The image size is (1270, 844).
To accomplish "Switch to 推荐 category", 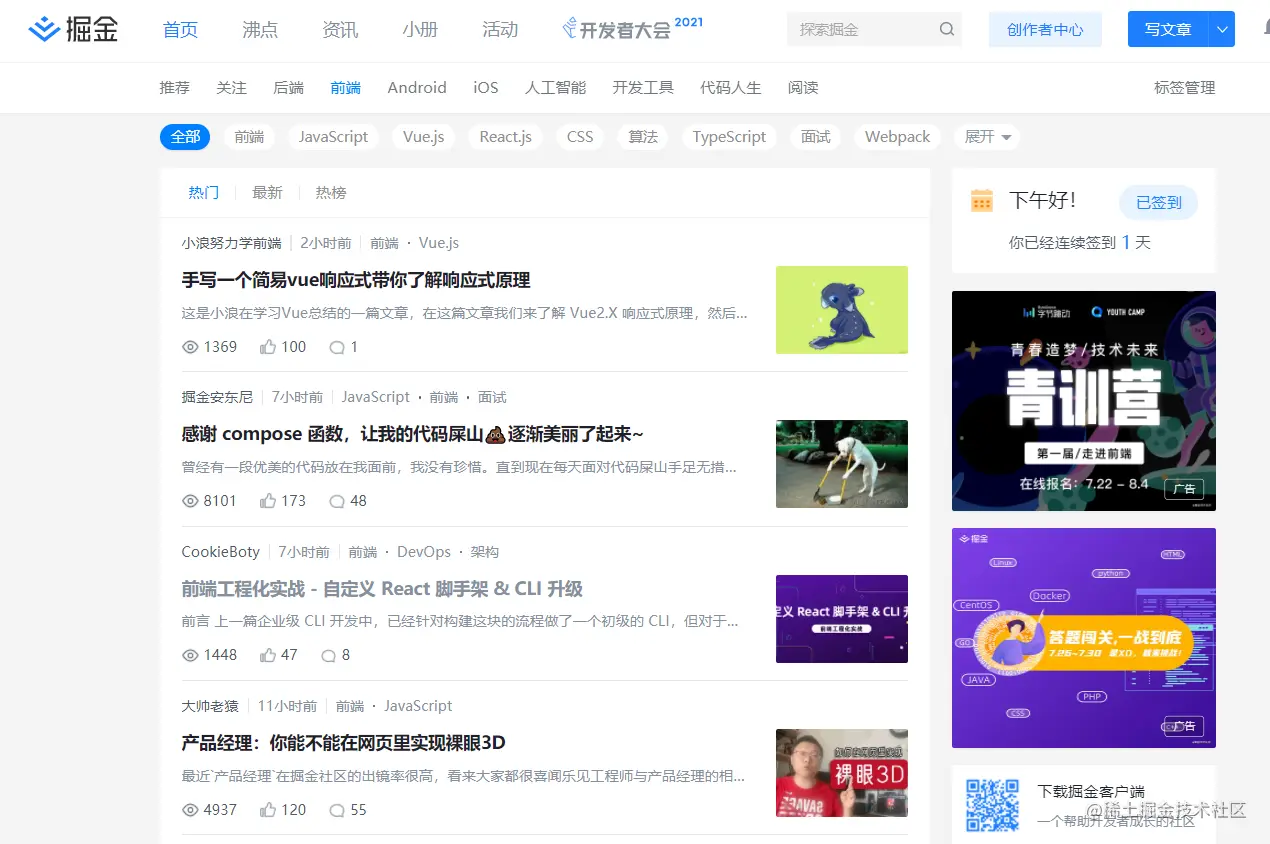I will pyautogui.click(x=174, y=88).
